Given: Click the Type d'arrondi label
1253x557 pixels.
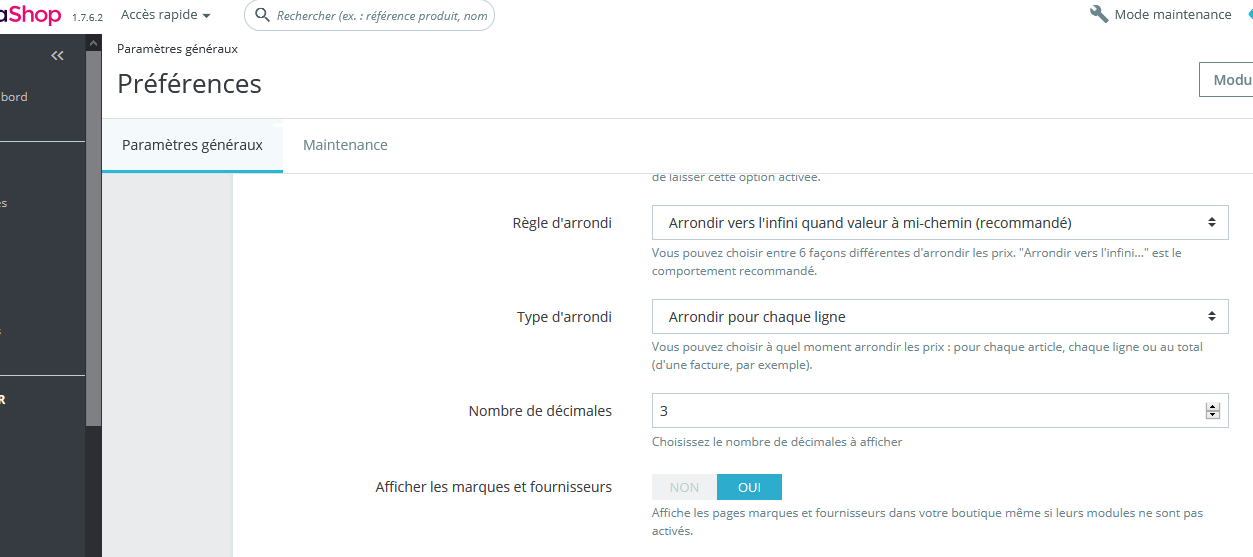Looking at the screenshot, I should click(564, 317).
